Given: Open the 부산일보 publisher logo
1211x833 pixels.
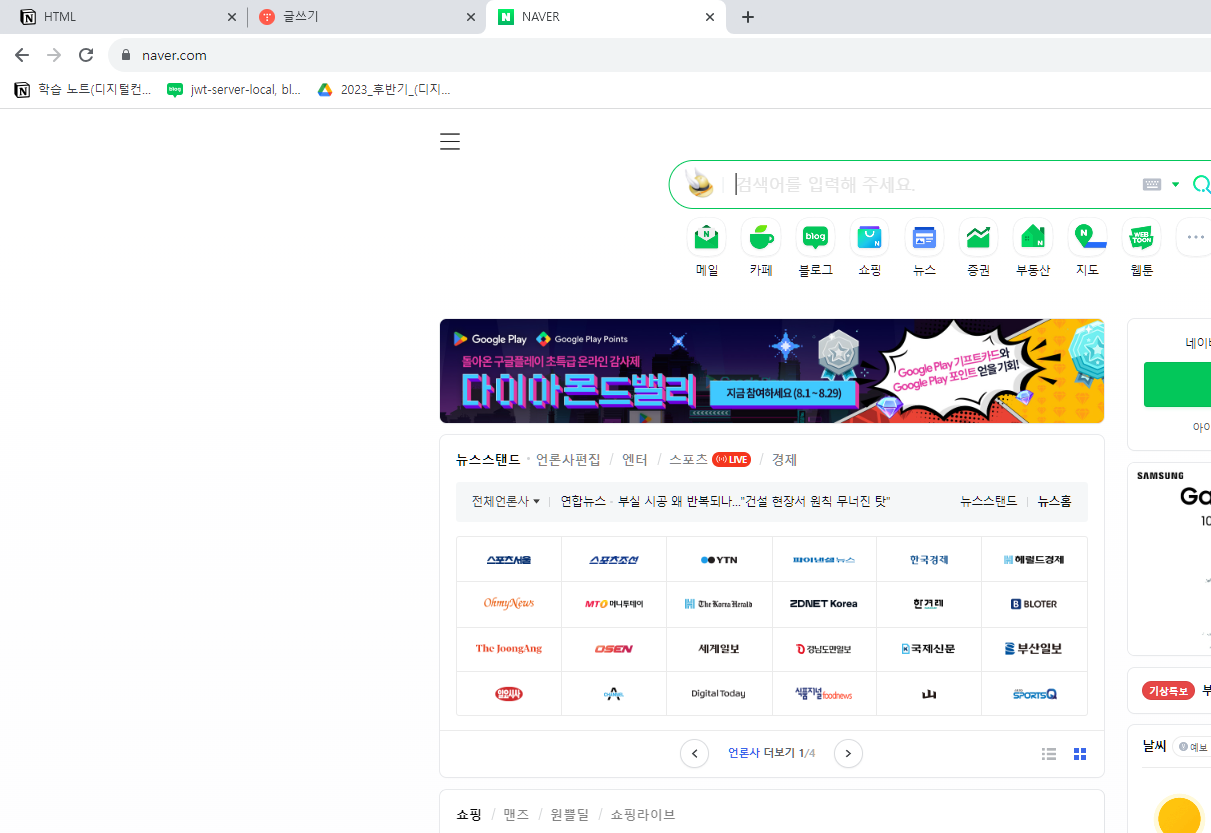Looking at the screenshot, I should coord(1034,649).
